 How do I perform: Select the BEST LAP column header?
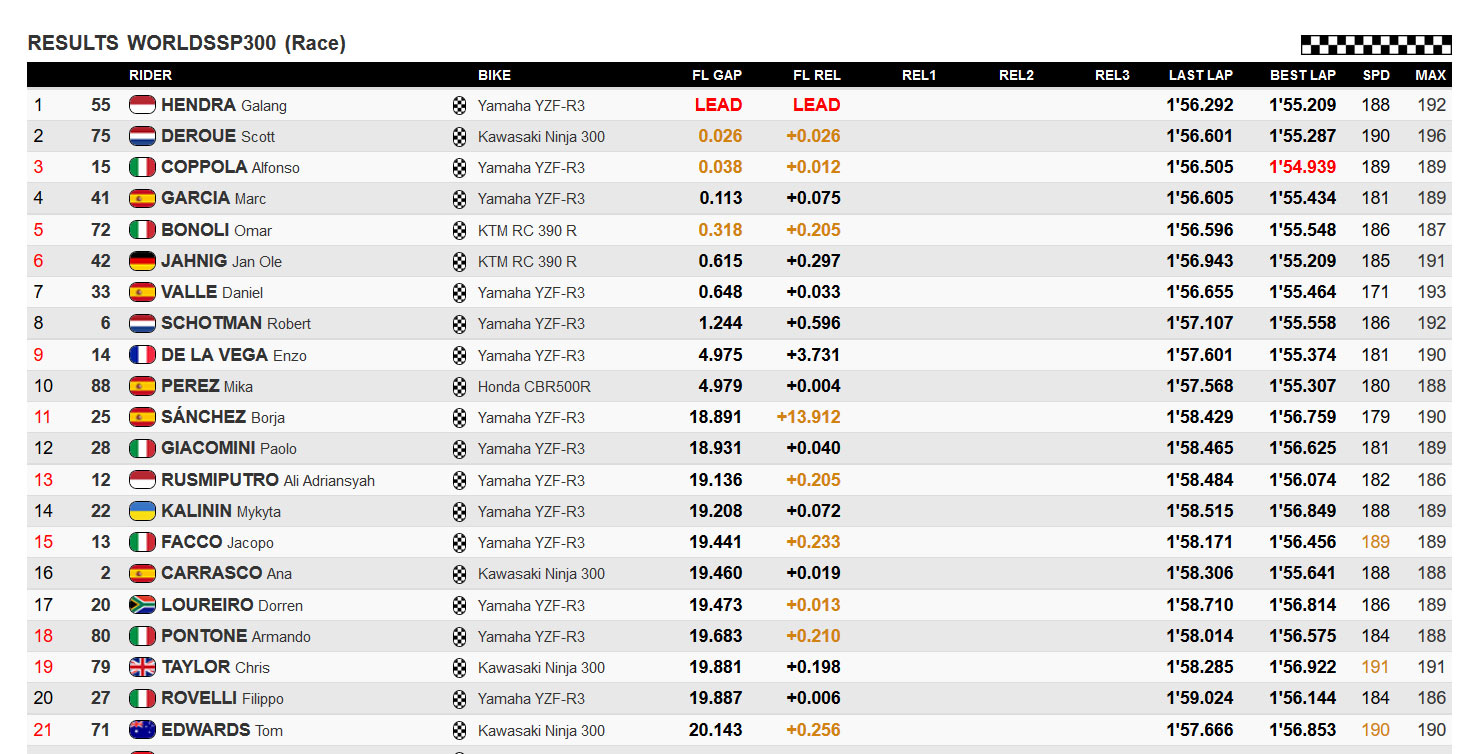[1303, 75]
